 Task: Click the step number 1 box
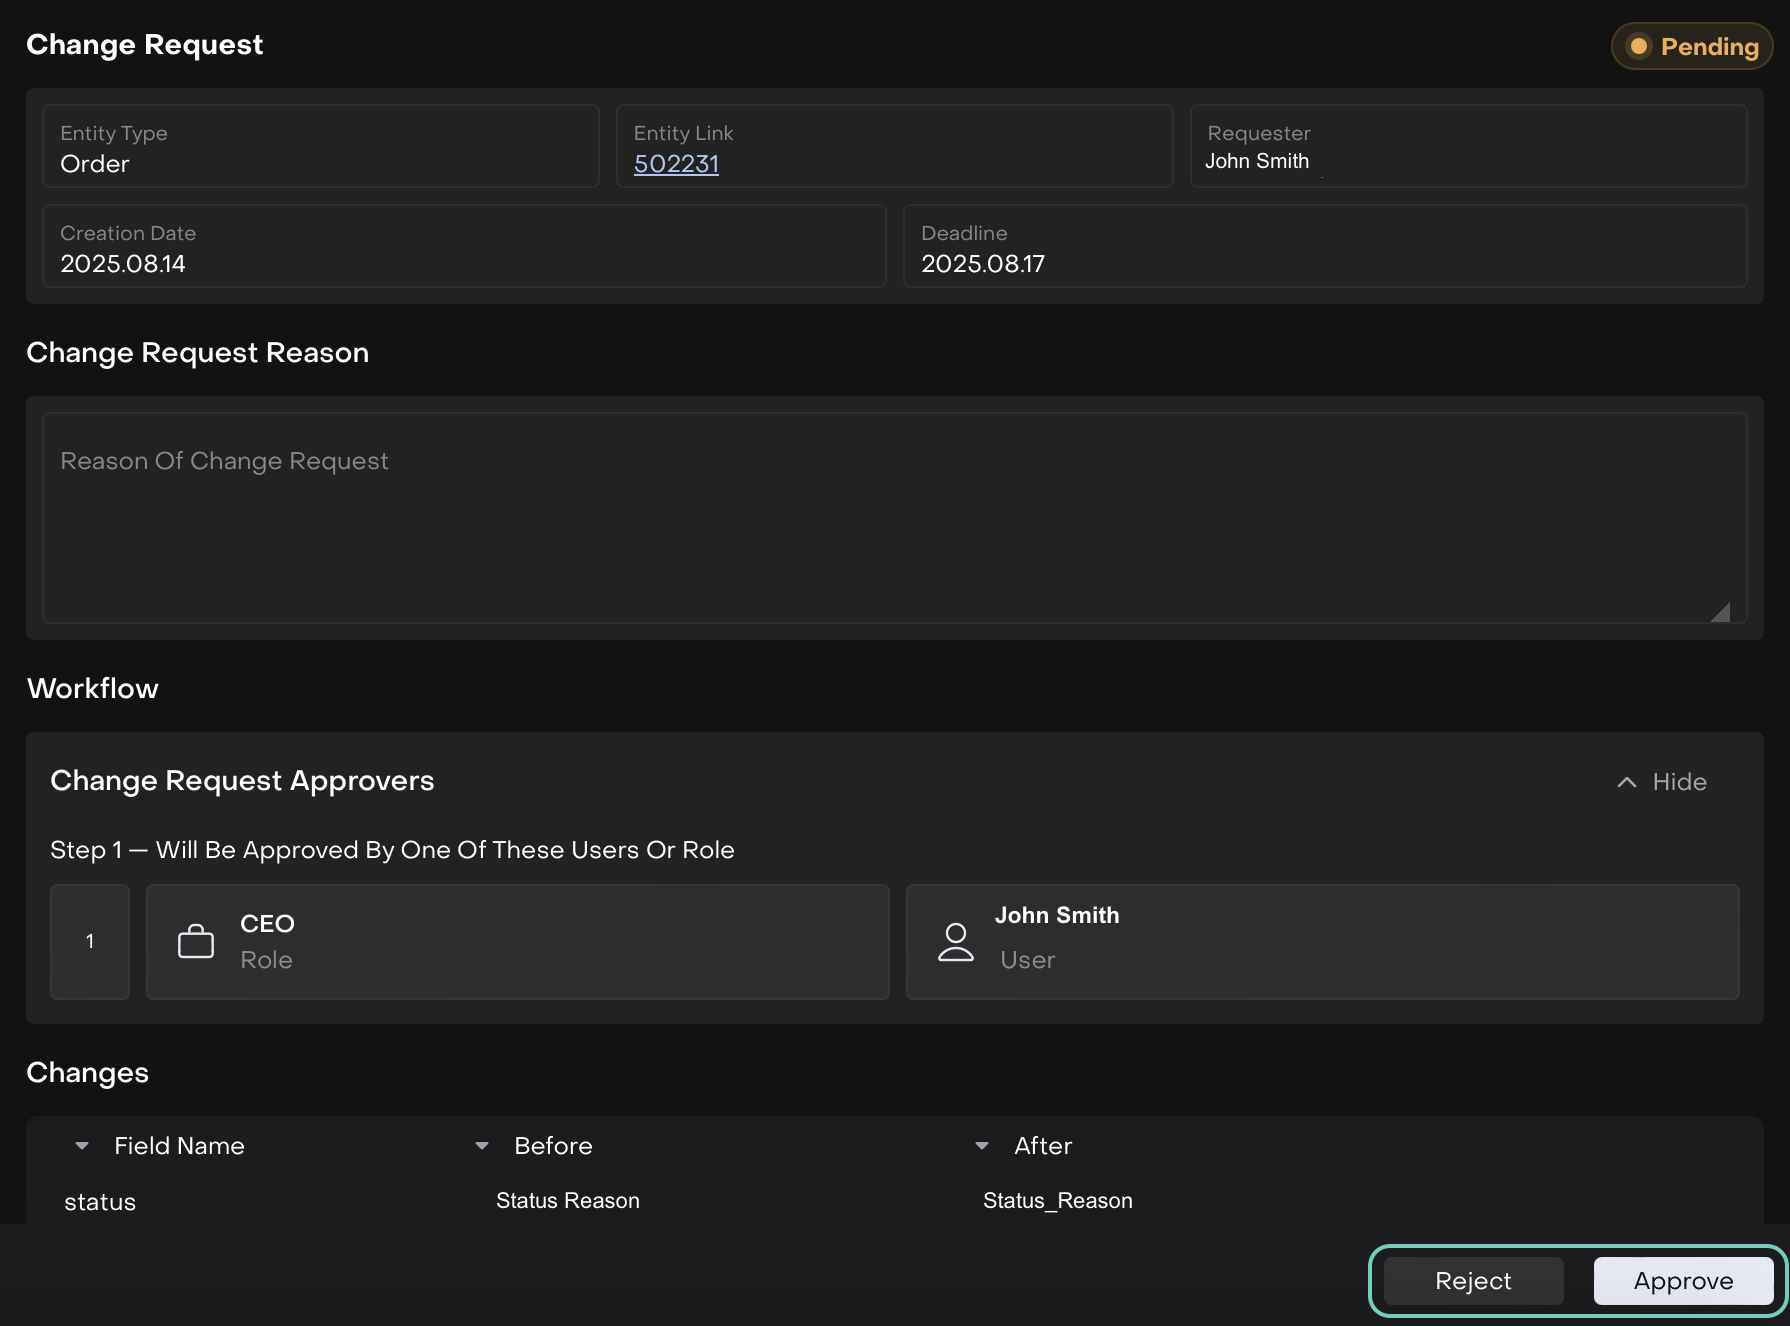(90, 942)
